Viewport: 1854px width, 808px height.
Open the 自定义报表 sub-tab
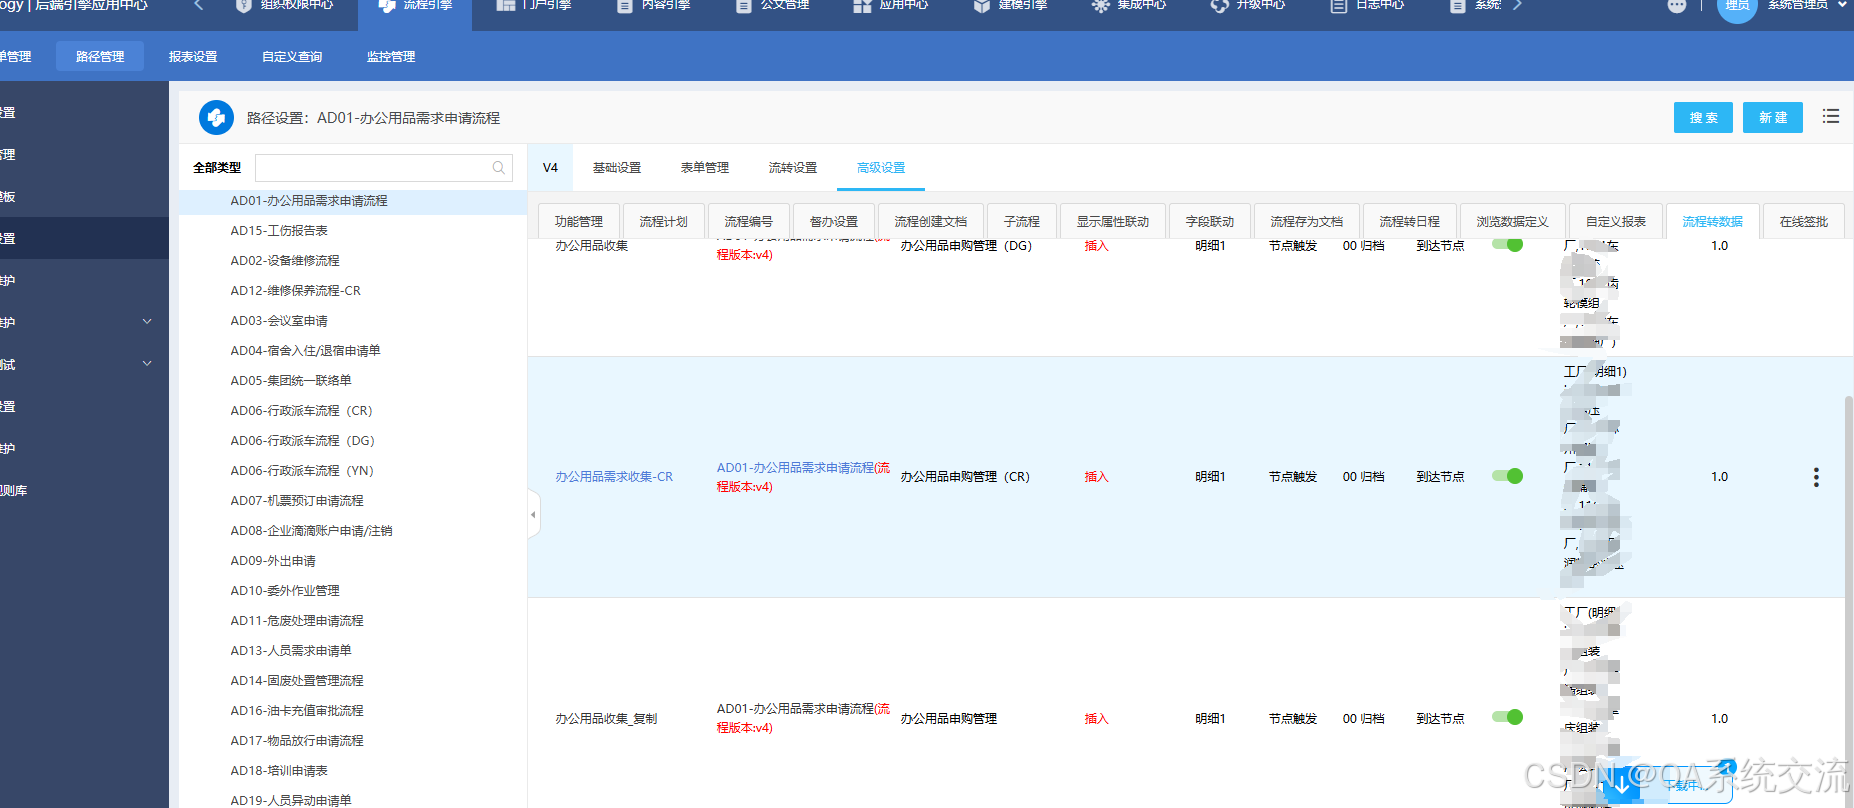pyautogui.click(x=1616, y=221)
